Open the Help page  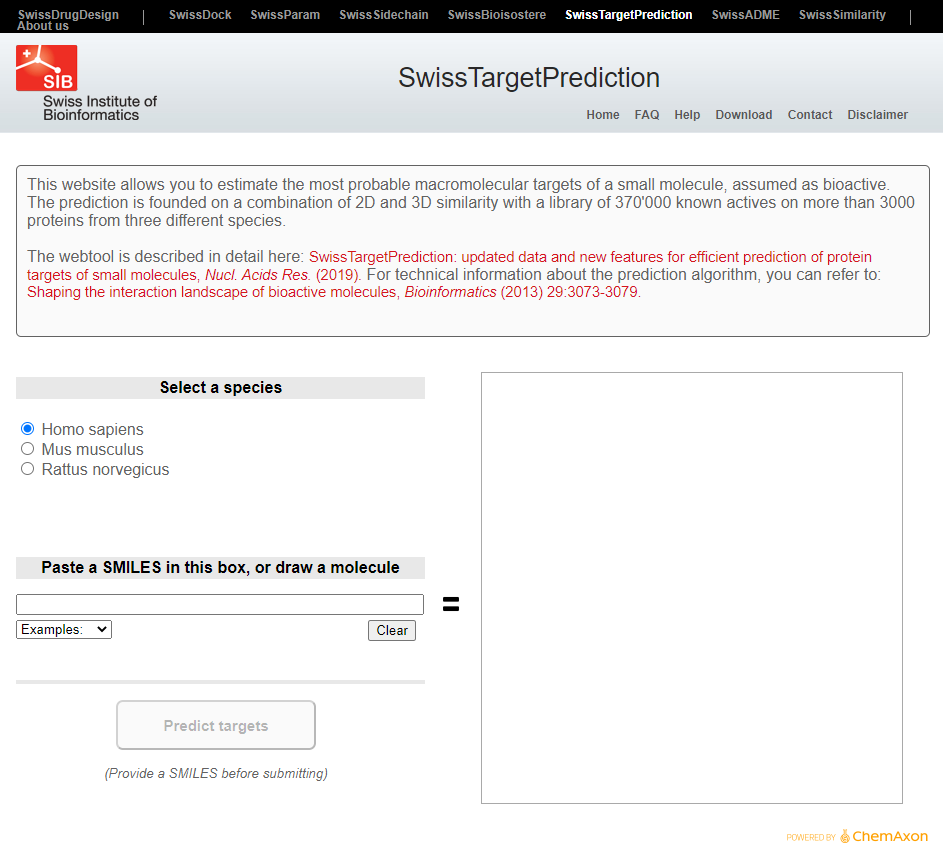pos(687,114)
